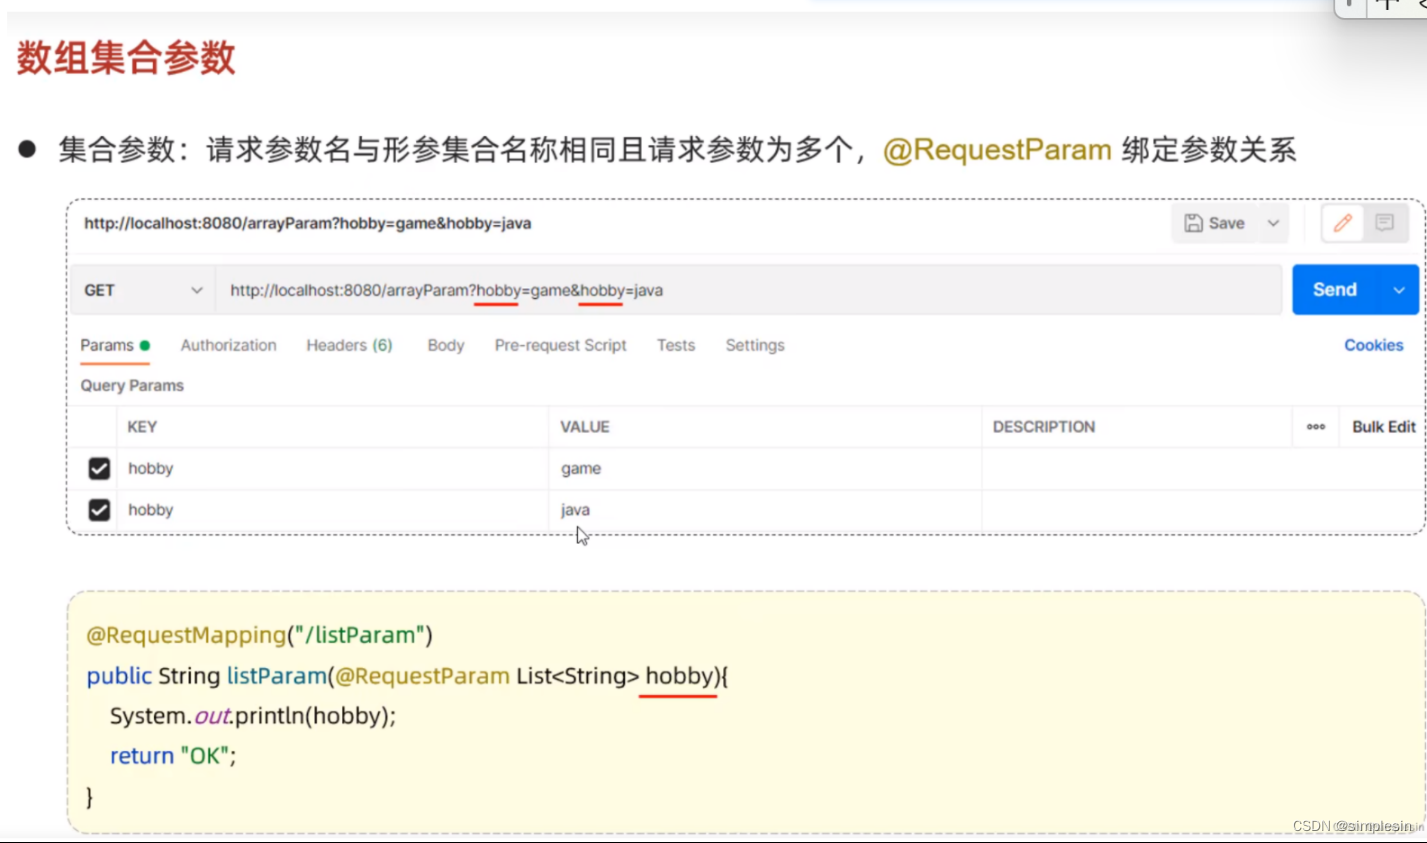Expand the Save button dropdown arrow
Viewport: 1427px width, 843px height.
click(x=1275, y=223)
